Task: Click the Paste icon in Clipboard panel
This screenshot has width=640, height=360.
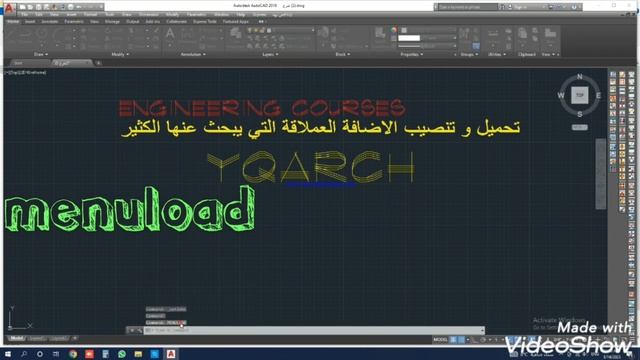Action: click(523, 34)
